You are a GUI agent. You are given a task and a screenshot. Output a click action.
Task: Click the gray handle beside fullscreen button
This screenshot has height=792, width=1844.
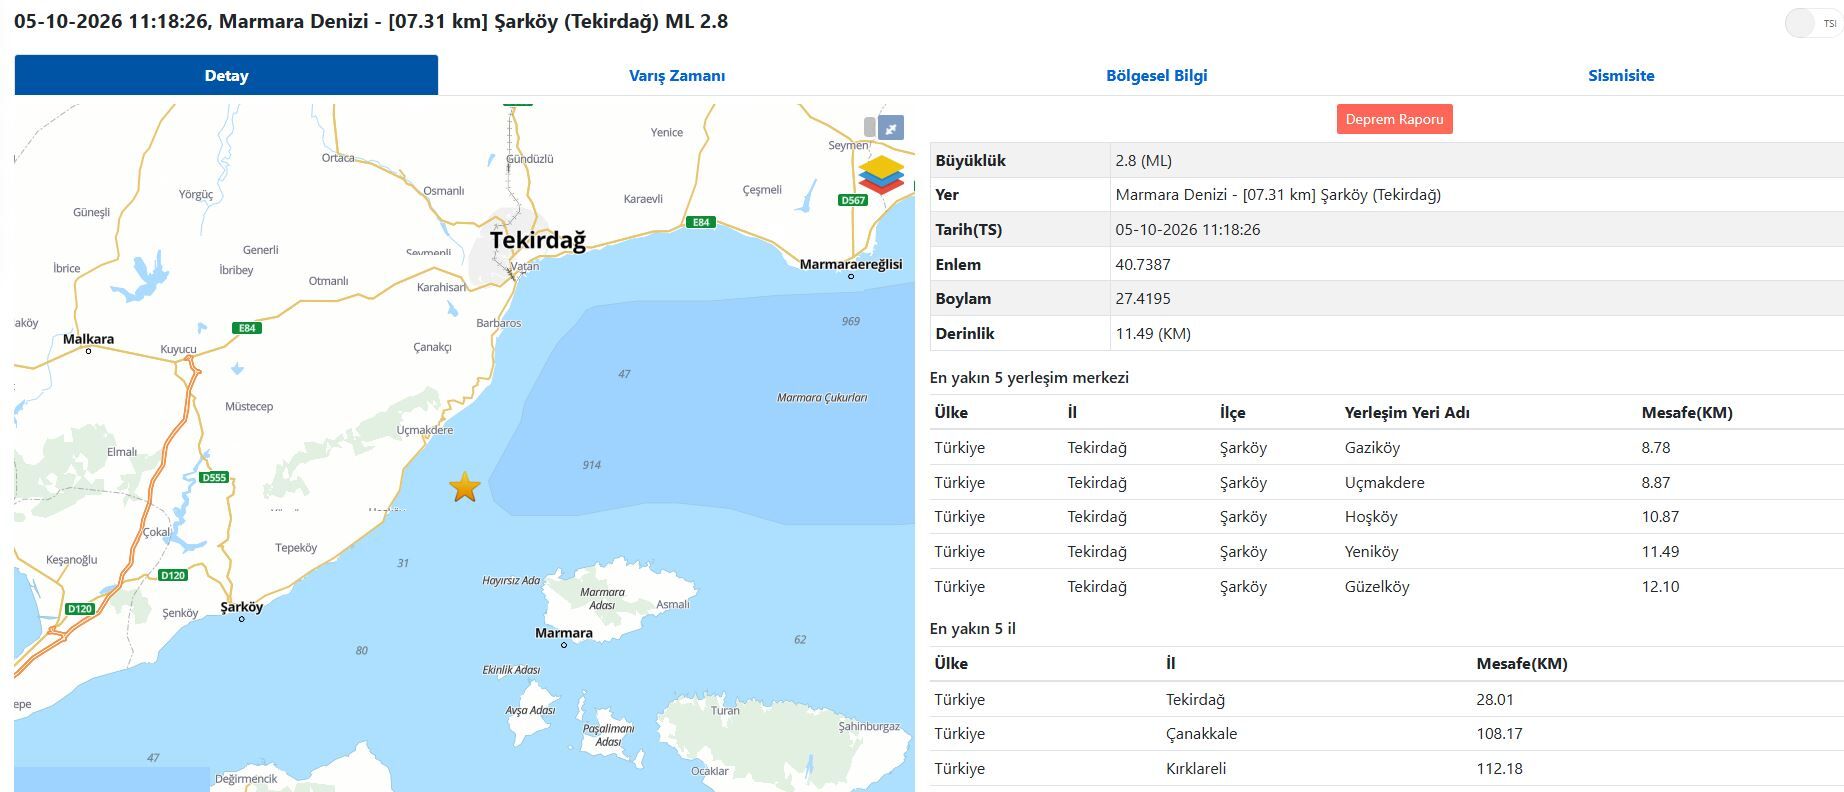pyautogui.click(x=870, y=127)
